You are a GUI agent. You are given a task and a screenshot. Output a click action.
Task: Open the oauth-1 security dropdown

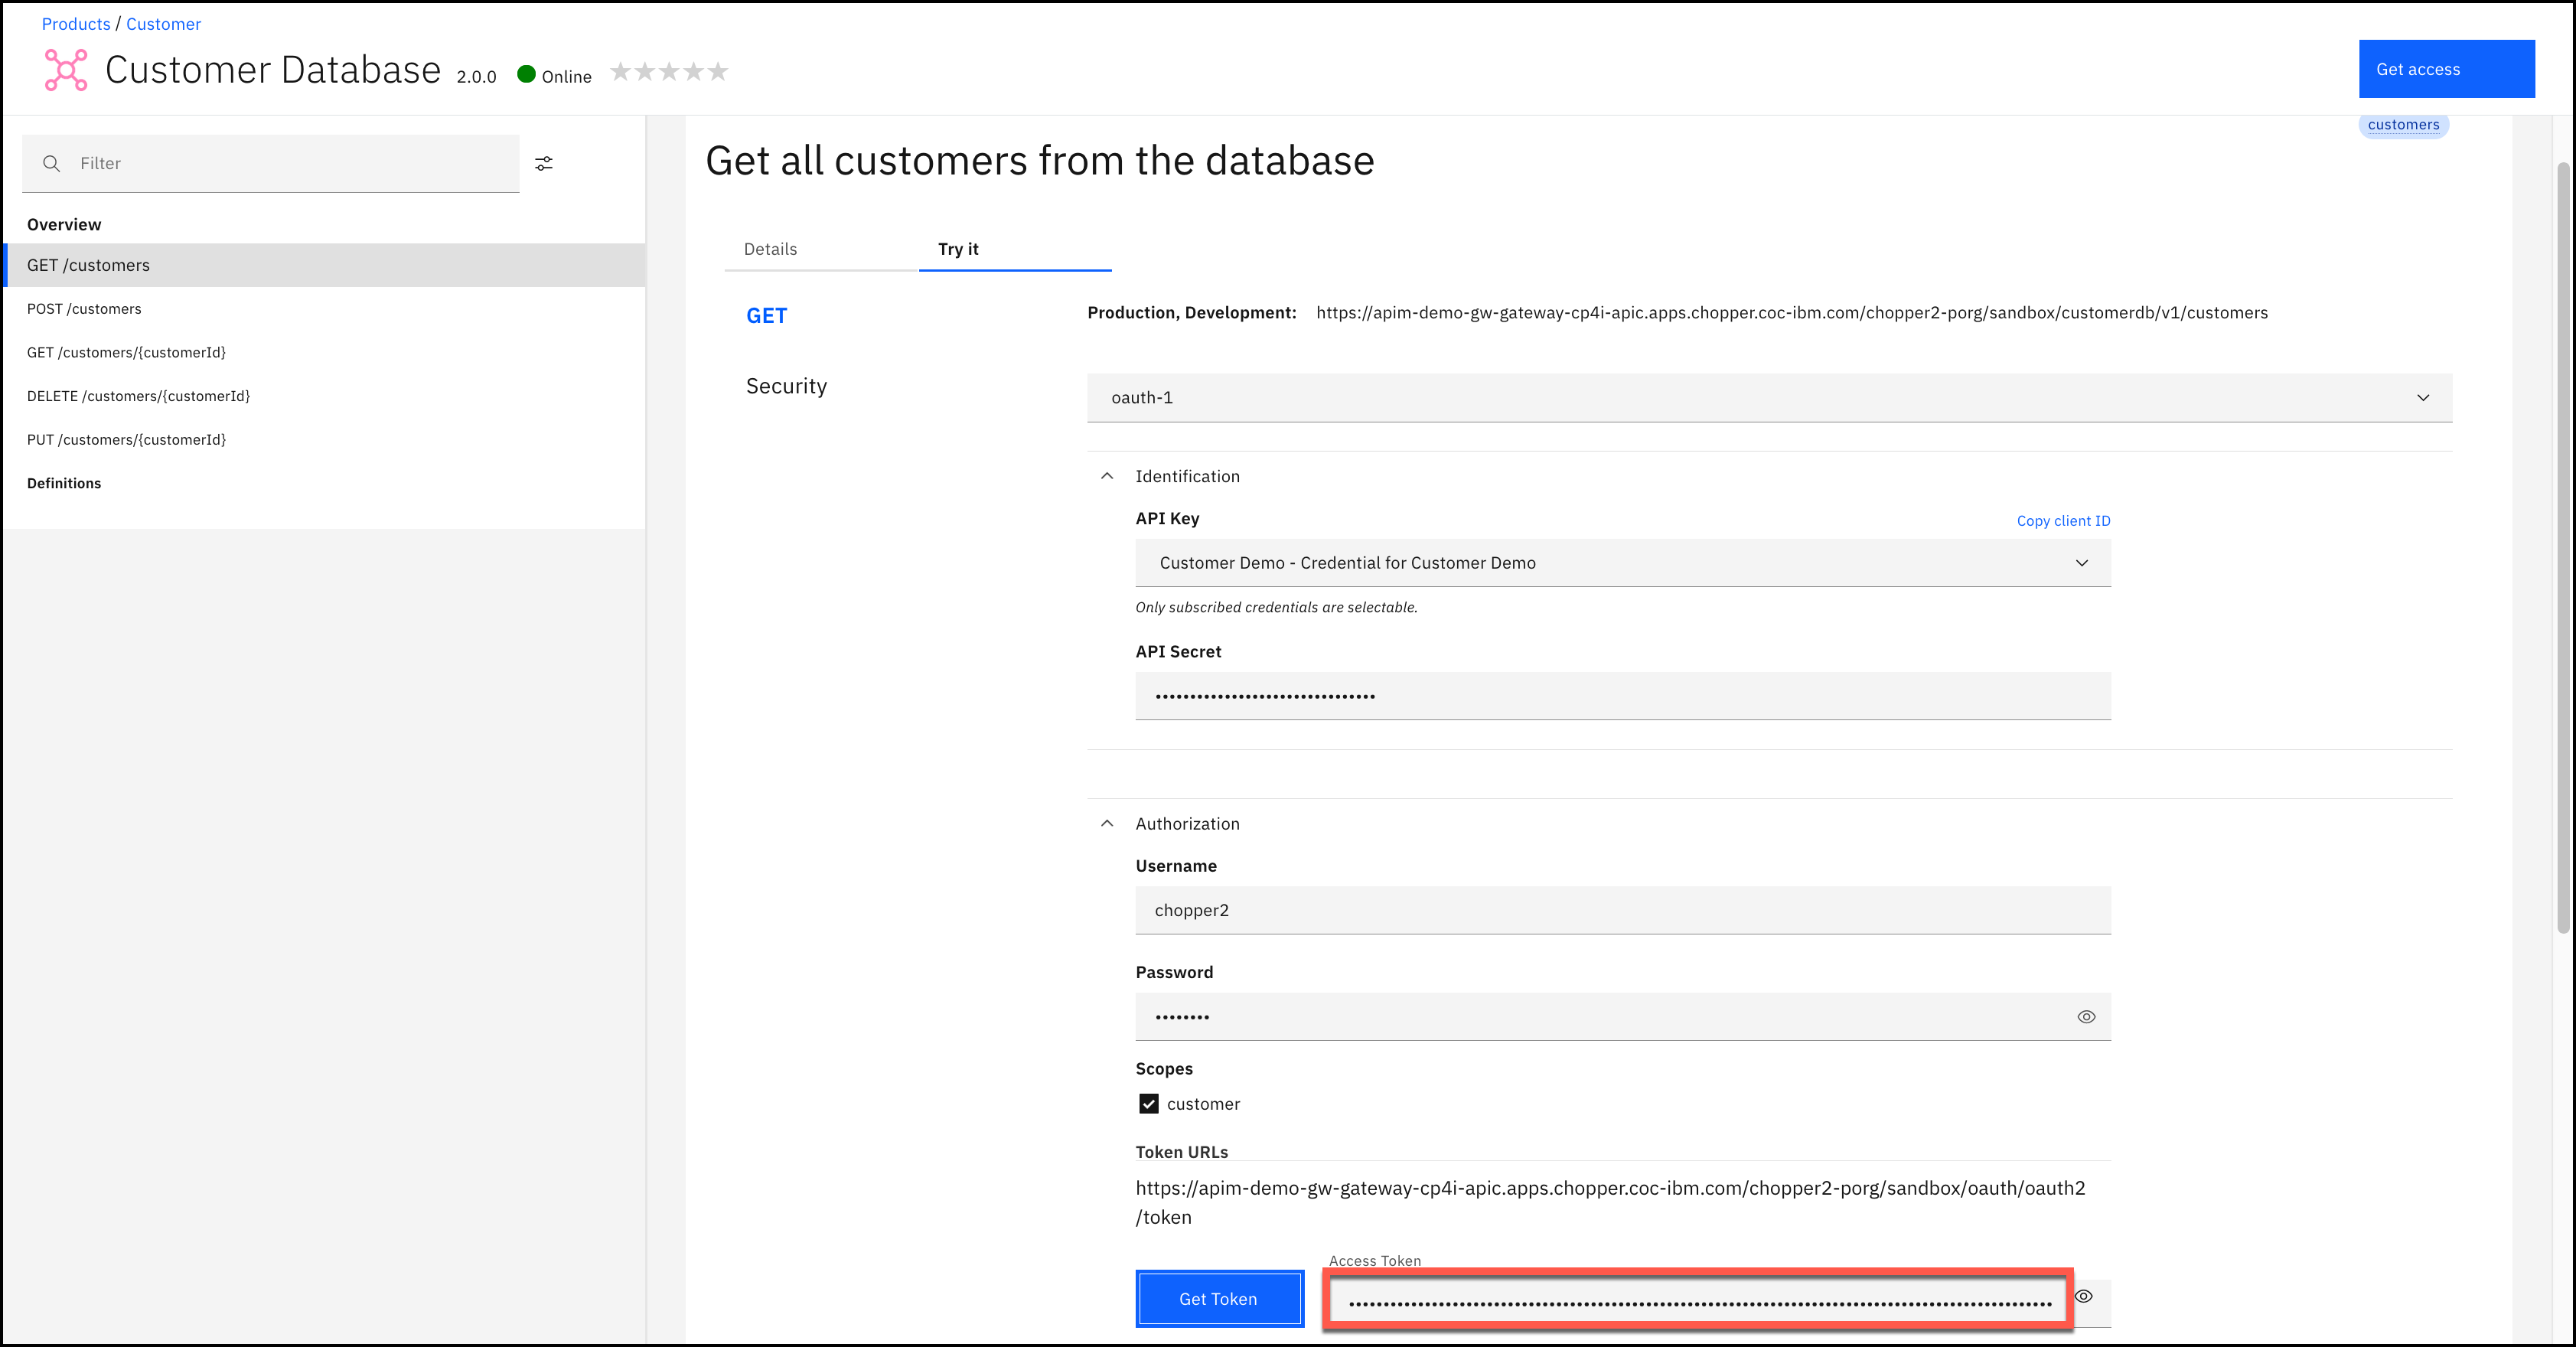coord(1769,398)
